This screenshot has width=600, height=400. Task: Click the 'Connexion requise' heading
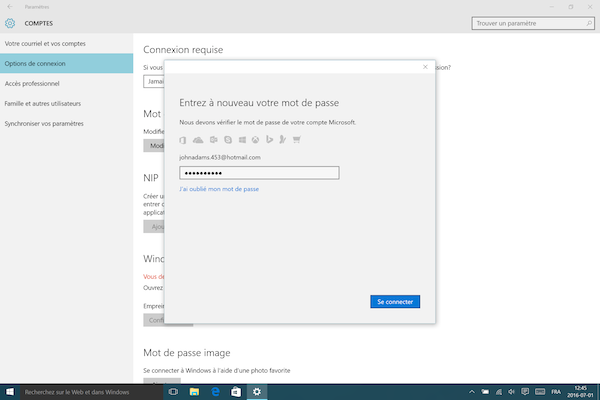[x=183, y=50]
